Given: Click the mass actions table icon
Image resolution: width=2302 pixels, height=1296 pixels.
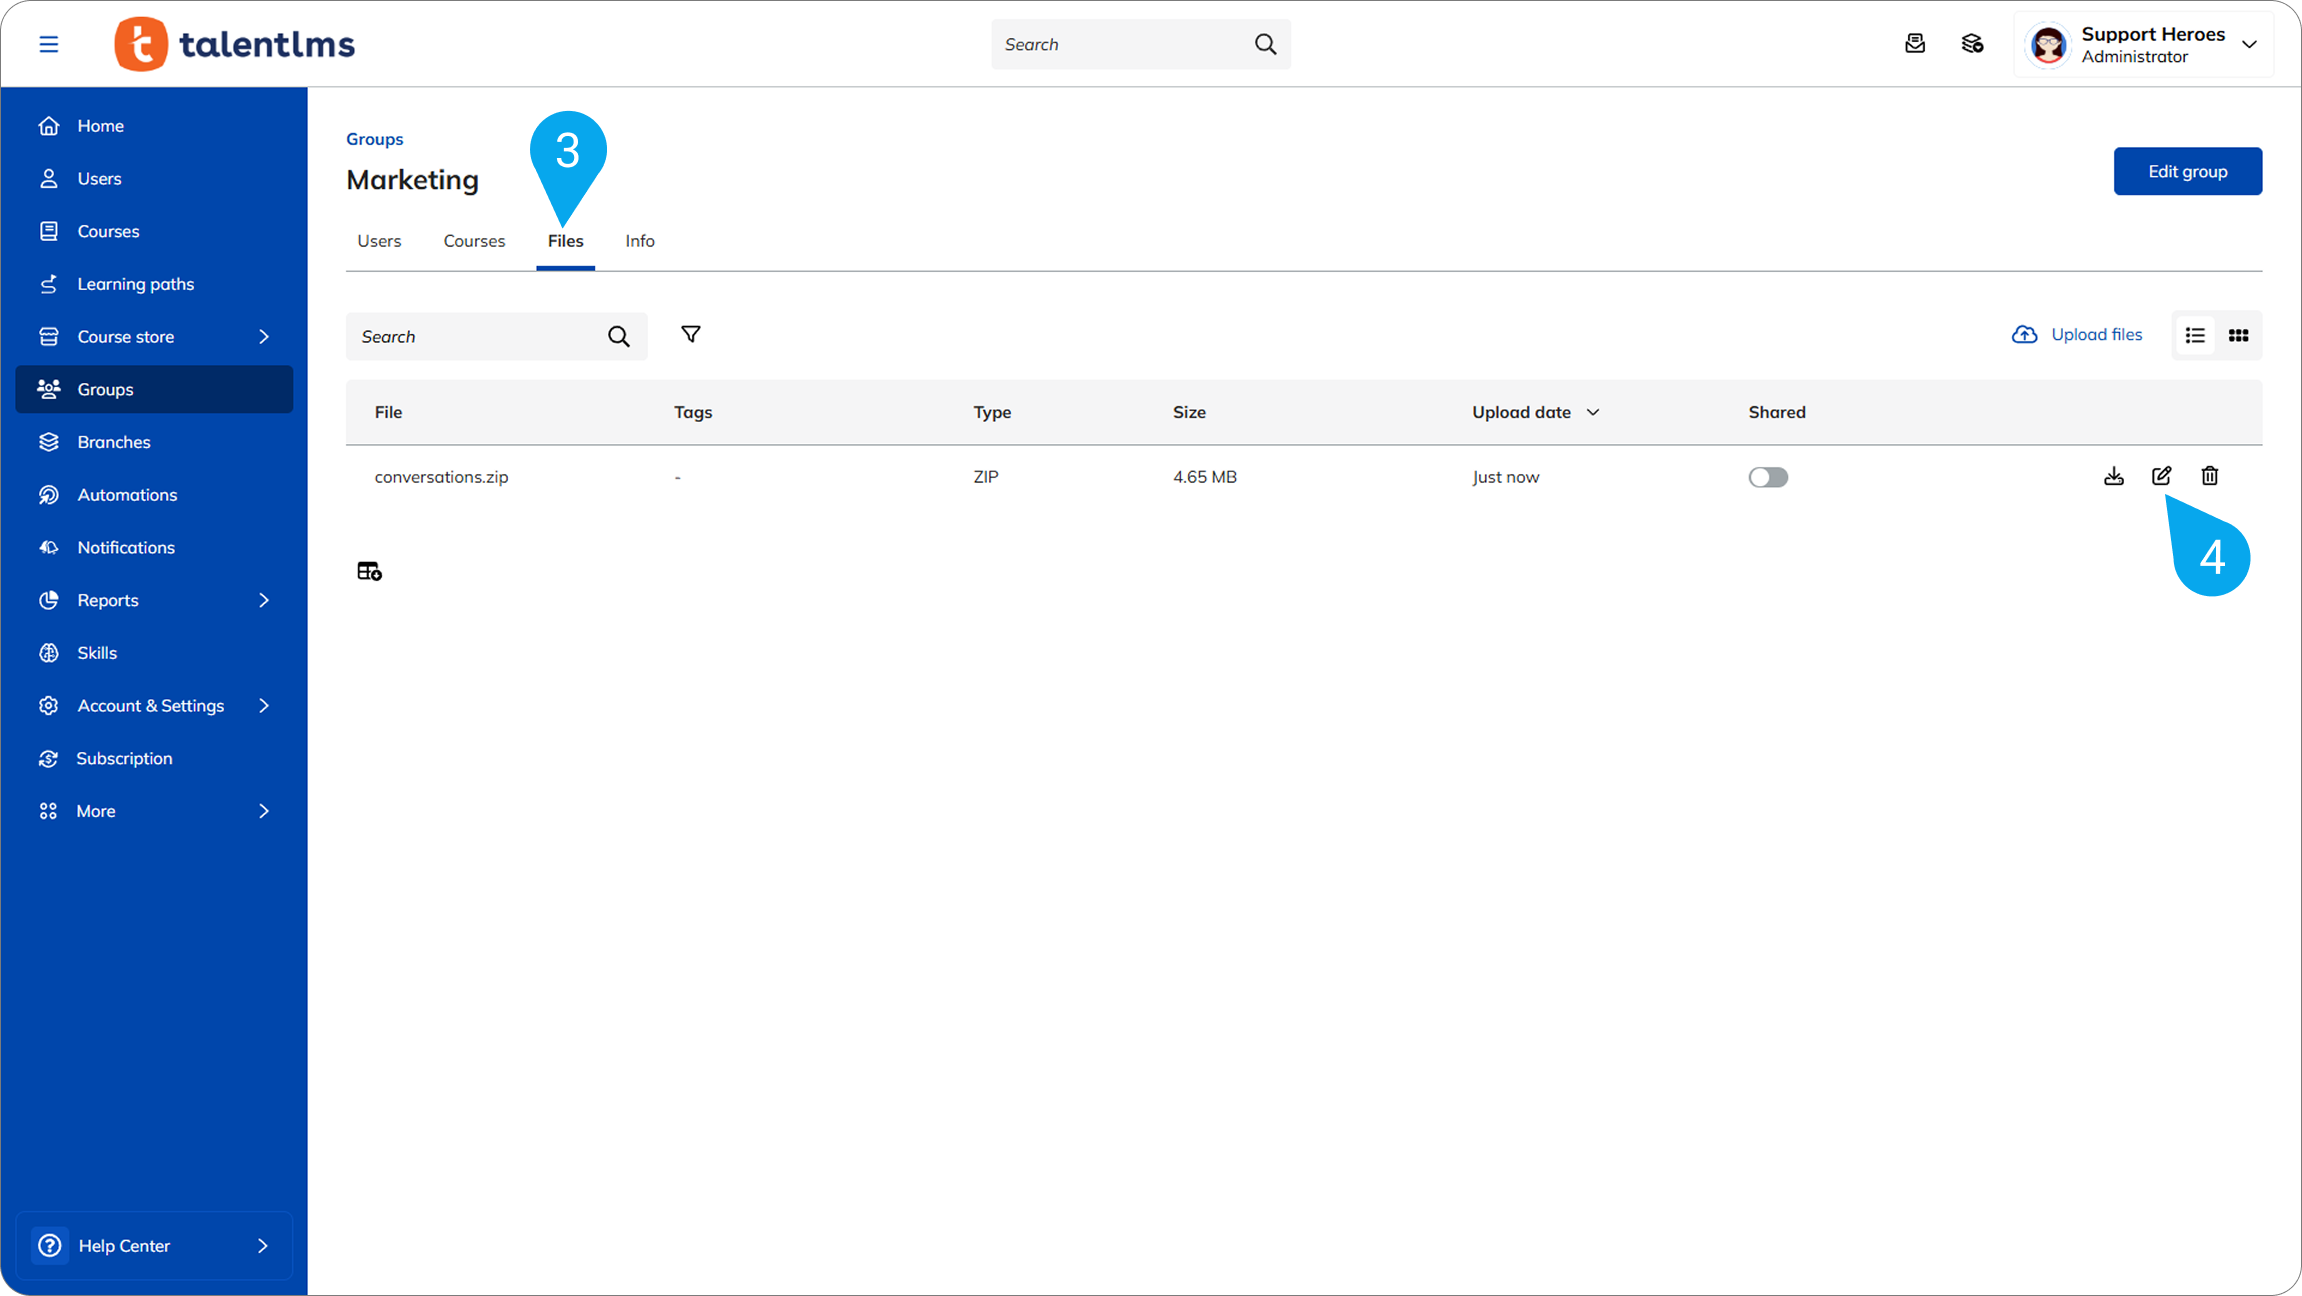Looking at the screenshot, I should point(369,571).
